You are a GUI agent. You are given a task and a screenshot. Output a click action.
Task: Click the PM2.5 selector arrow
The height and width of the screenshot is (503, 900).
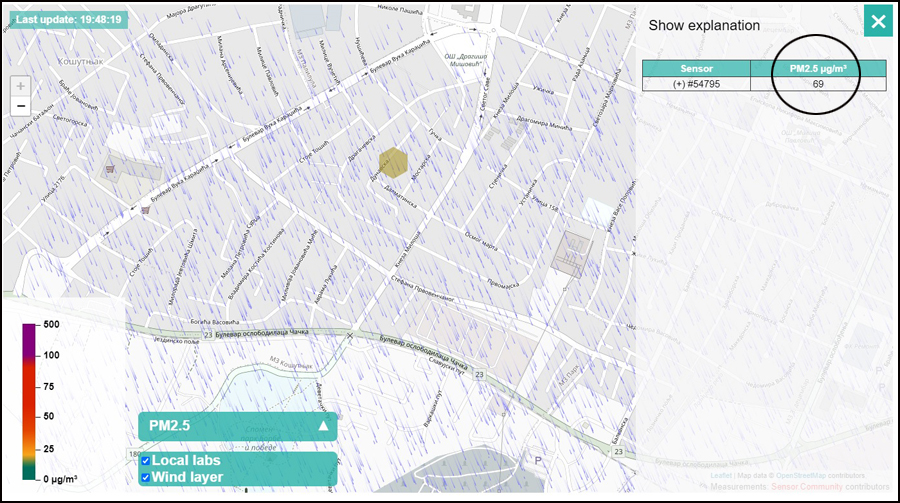(x=323, y=426)
